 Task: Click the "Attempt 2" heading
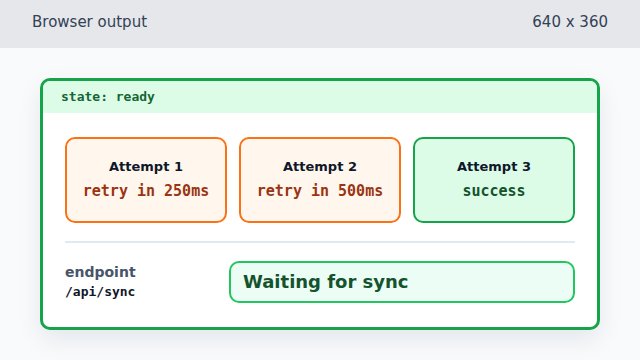(320, 167)
